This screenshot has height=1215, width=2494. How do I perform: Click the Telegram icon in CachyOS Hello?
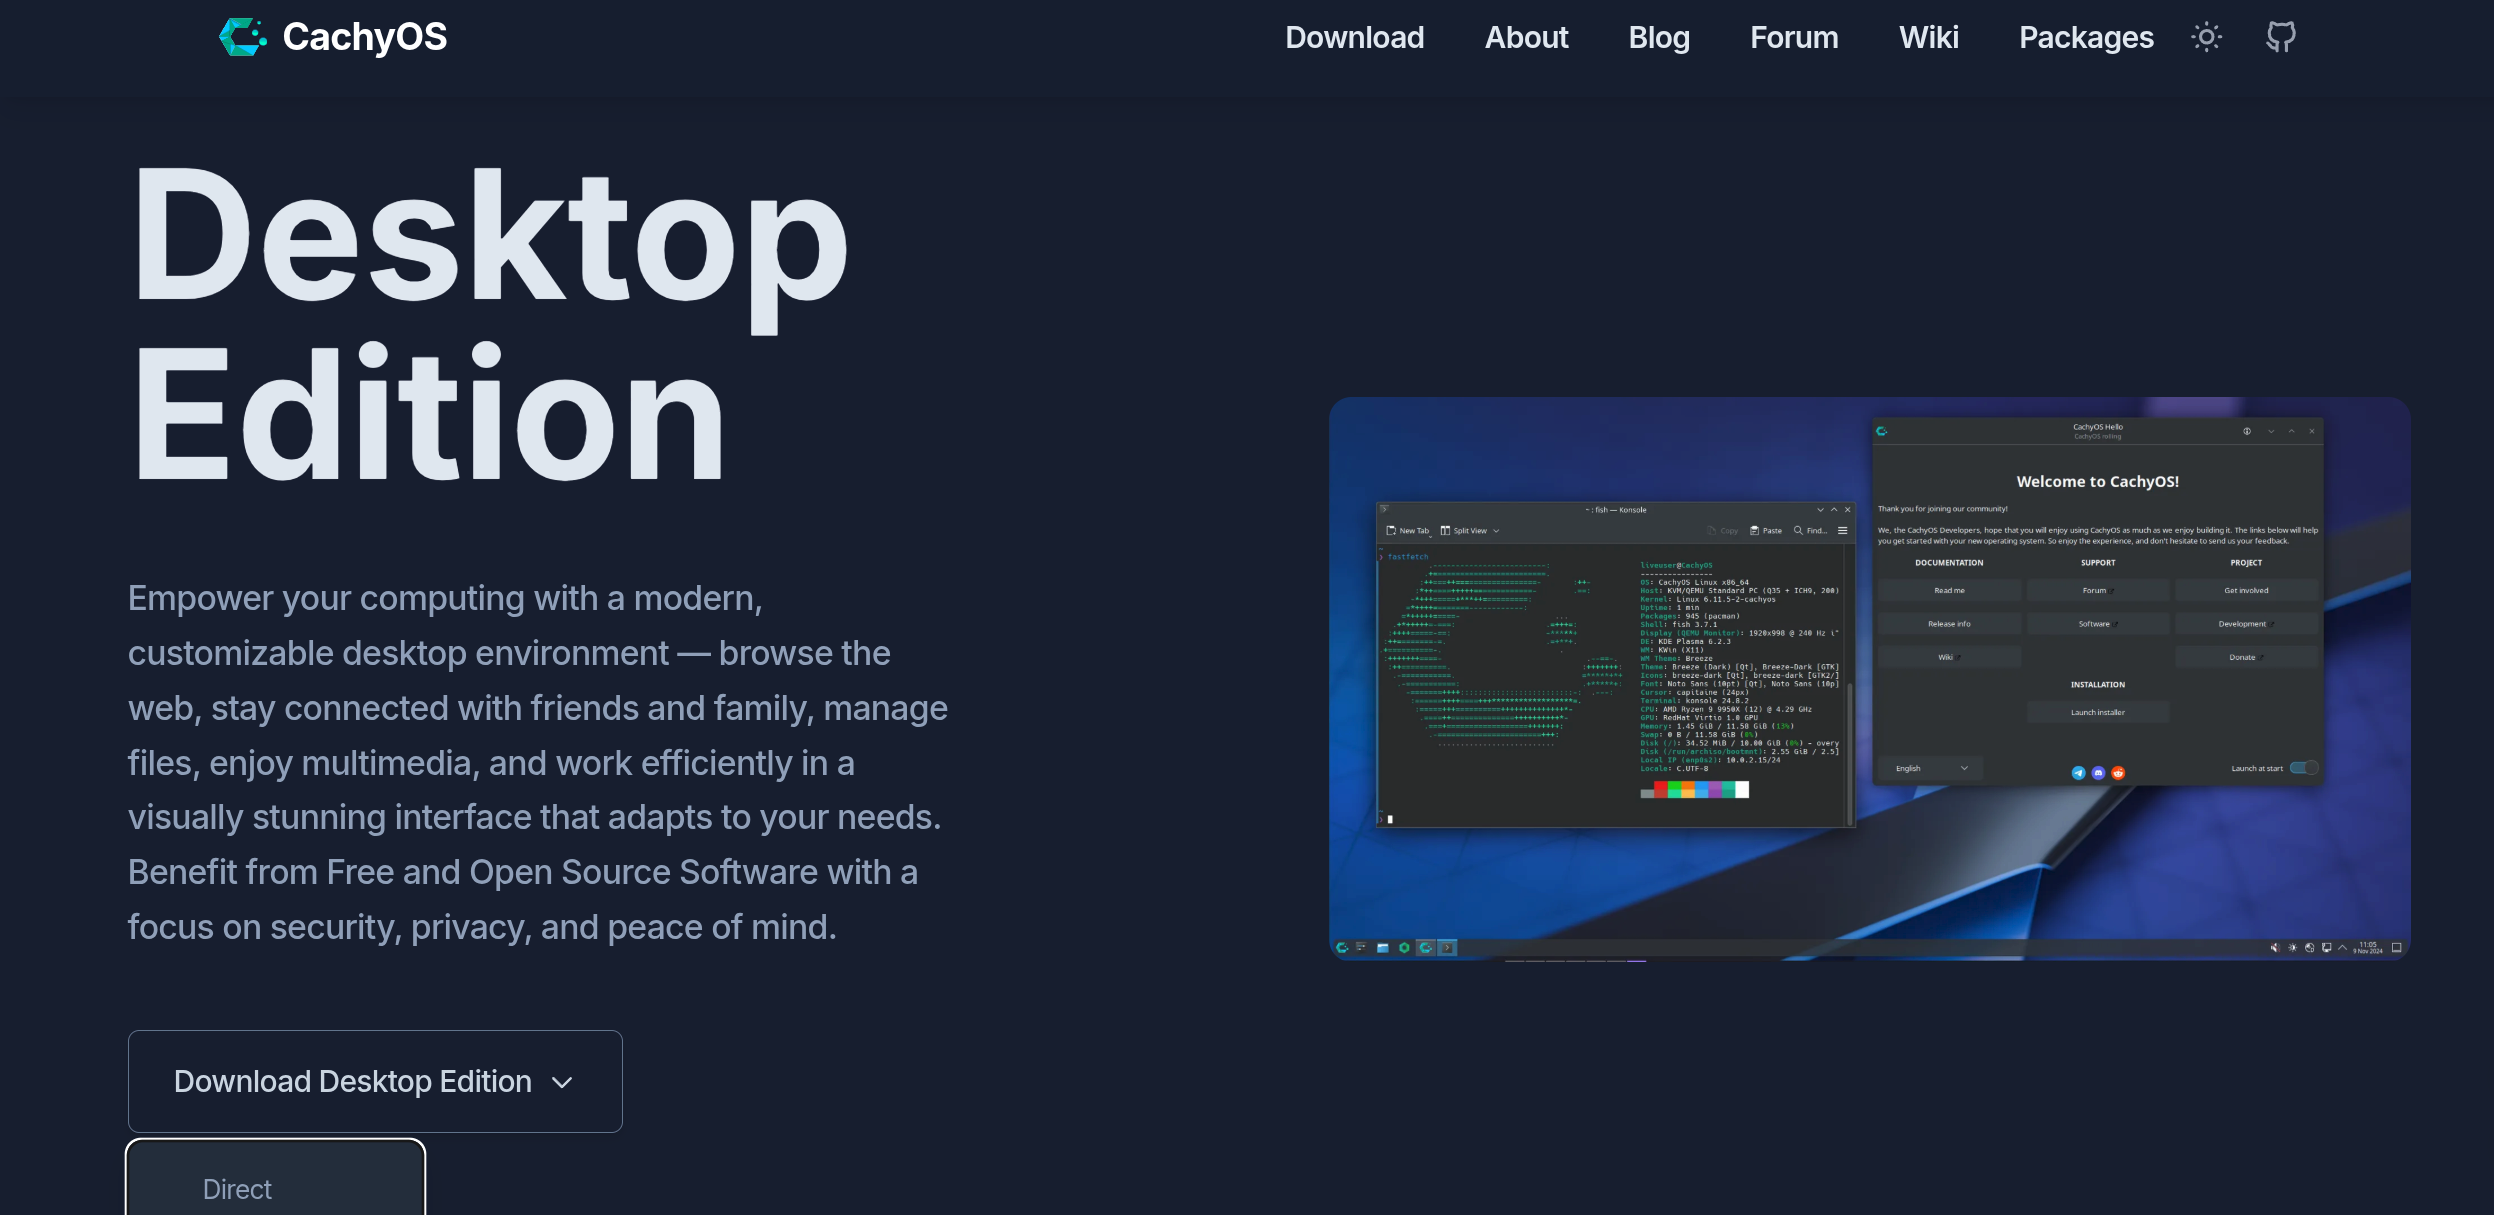click(x=2078, y=773)
